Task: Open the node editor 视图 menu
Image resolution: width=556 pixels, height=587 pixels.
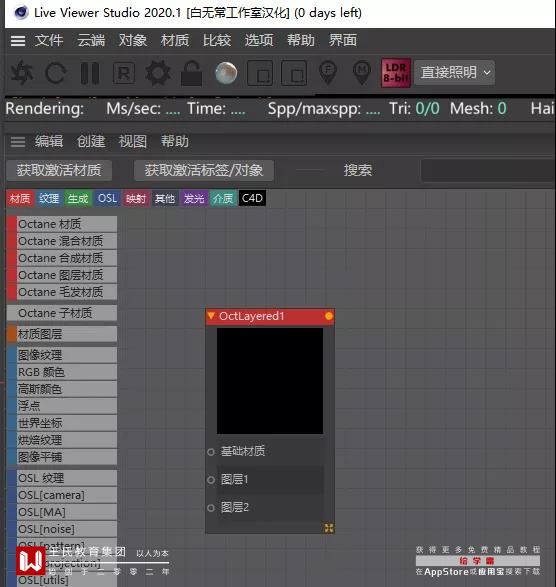Action: pyautogui.click(x=133, y=142)
